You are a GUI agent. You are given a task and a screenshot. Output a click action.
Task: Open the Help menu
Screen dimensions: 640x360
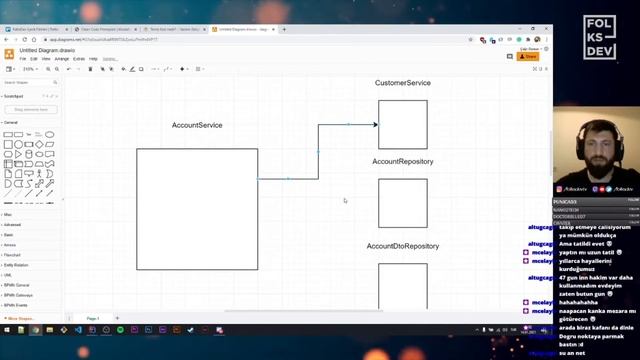click(x=93, y=59)
